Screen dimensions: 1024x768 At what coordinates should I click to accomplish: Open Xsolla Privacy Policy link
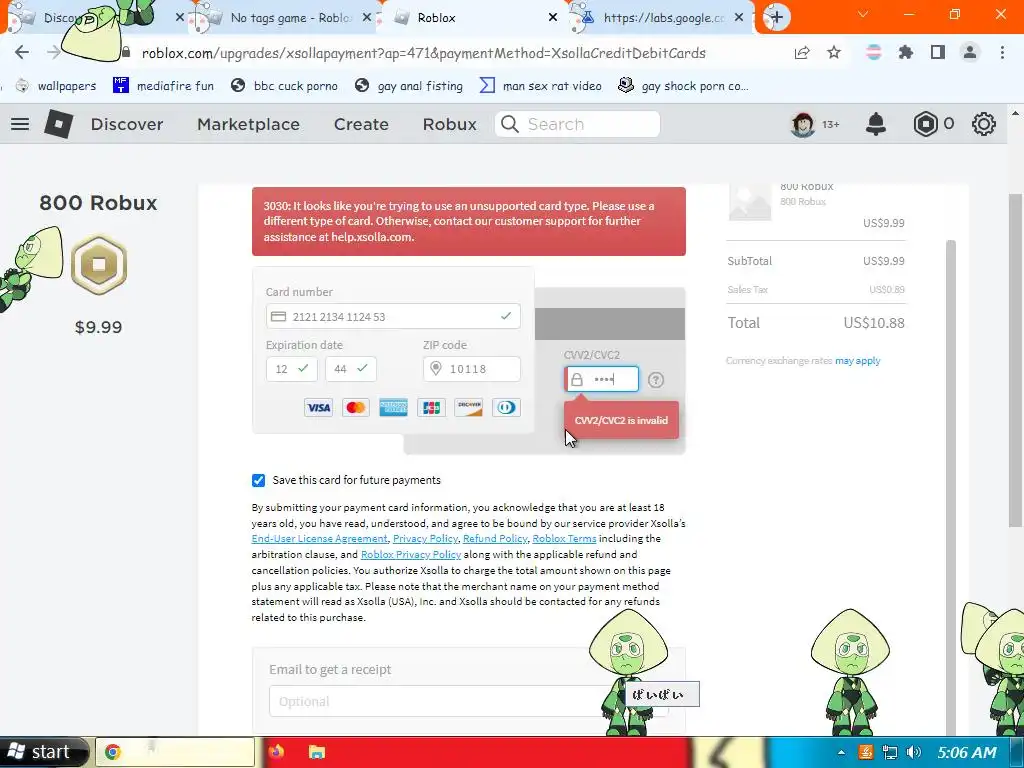click(x=425, y=539)
